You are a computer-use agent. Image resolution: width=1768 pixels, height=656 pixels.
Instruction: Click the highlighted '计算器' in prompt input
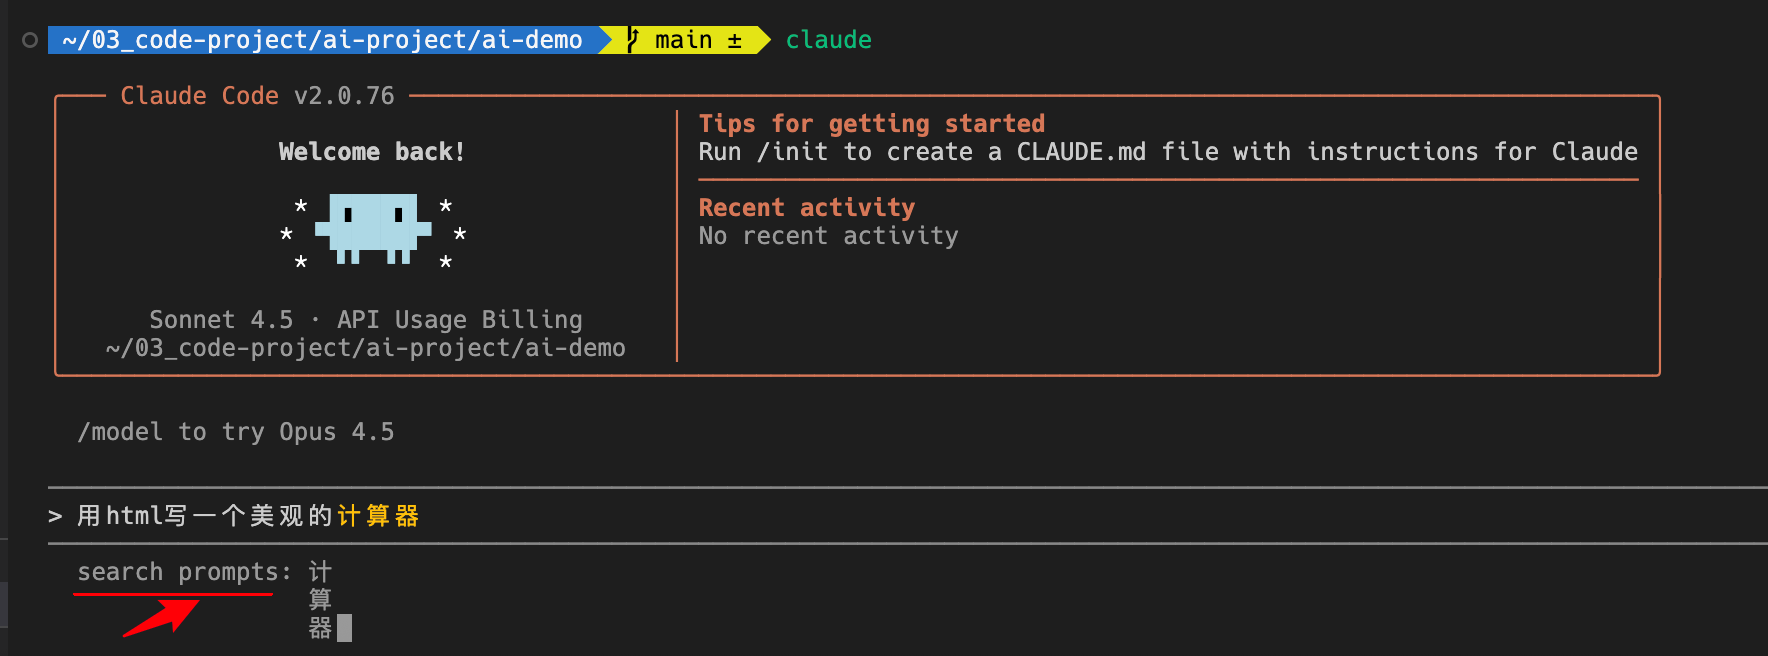[x=378, y=516]
